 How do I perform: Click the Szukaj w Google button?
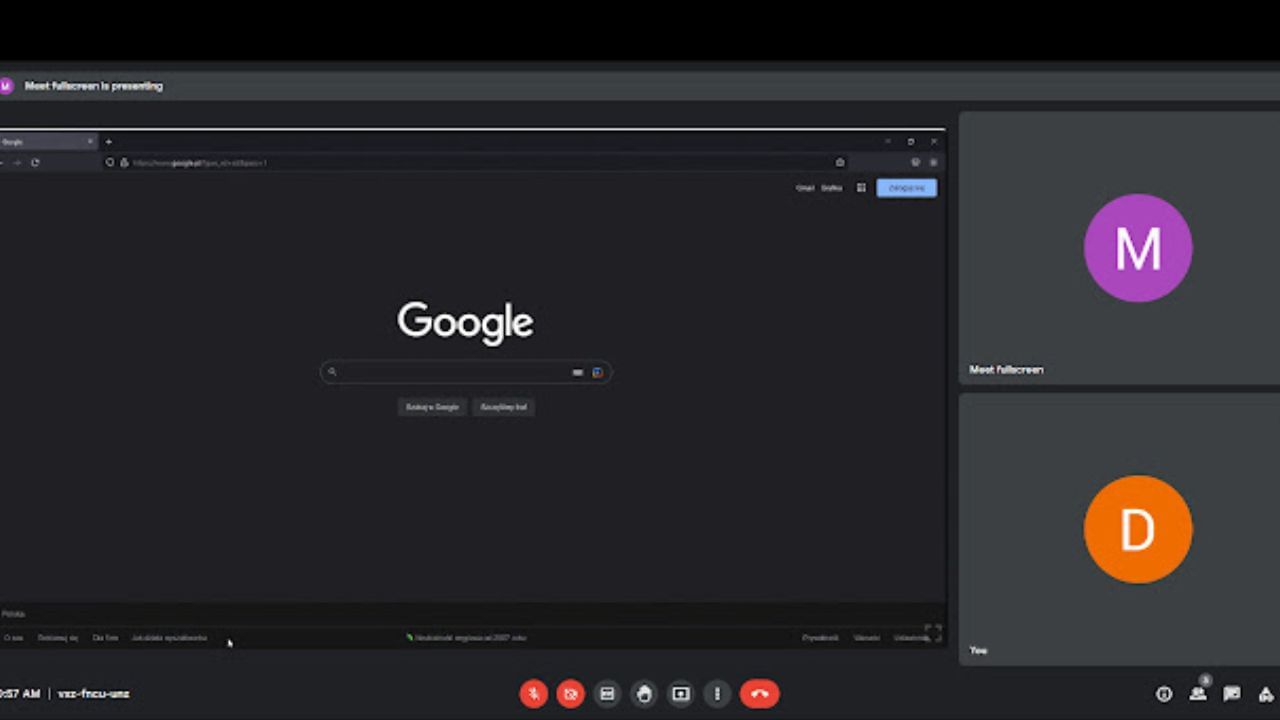pyautogui.click(x=432, y=407)
